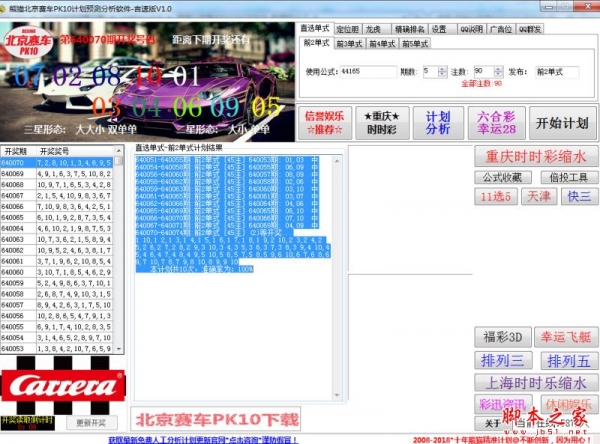
Task: Decrease 期数 with the down arrow
Action: coord(442,75)
